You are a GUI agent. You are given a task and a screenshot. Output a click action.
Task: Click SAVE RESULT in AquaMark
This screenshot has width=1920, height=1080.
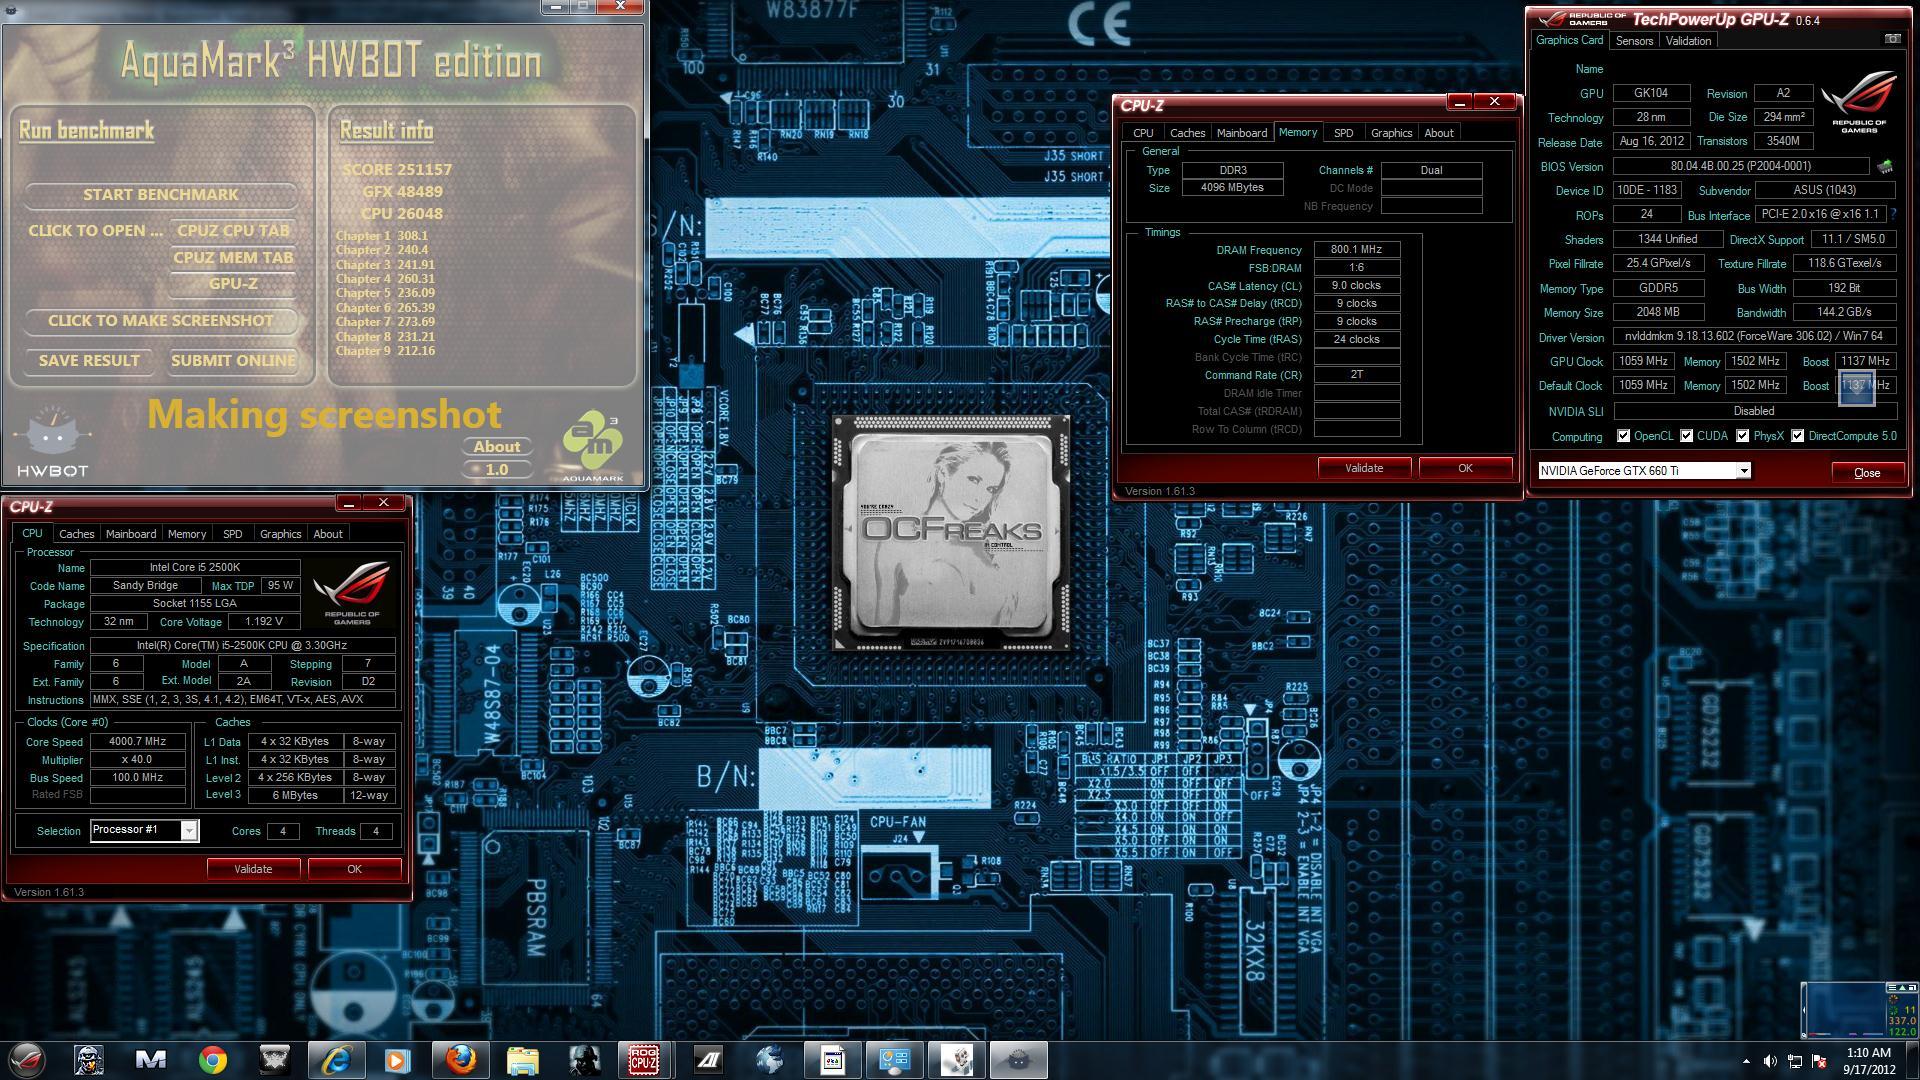pyautogui.click(x=89, y=361)
